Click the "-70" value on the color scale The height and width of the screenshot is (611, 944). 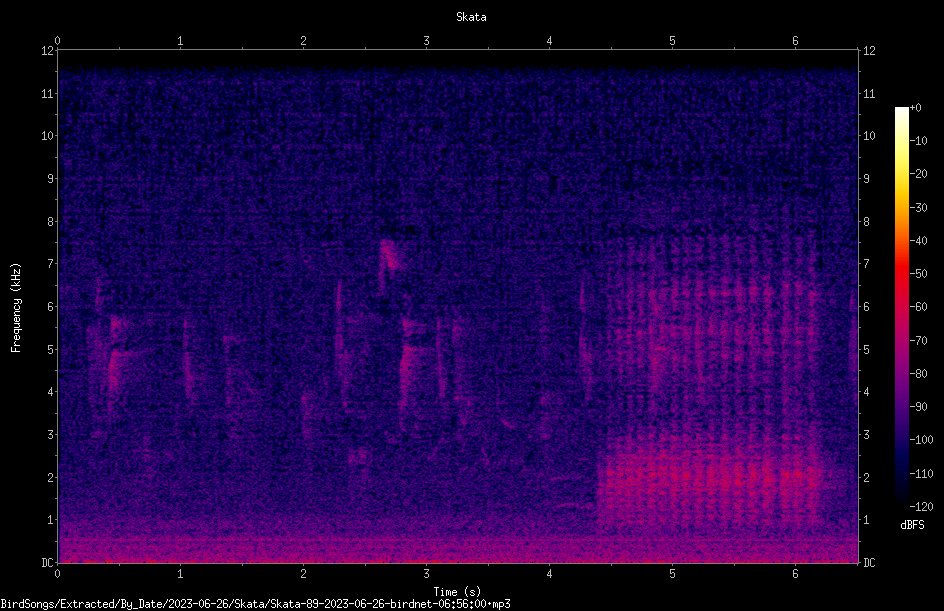919,341
